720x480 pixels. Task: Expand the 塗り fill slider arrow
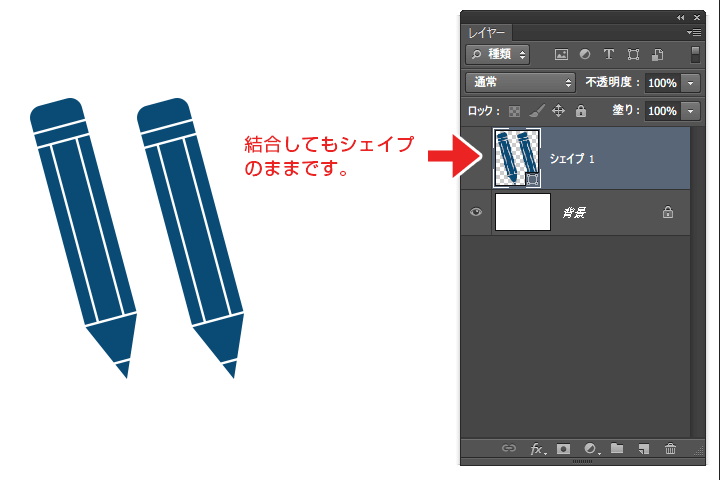(690, 111)
